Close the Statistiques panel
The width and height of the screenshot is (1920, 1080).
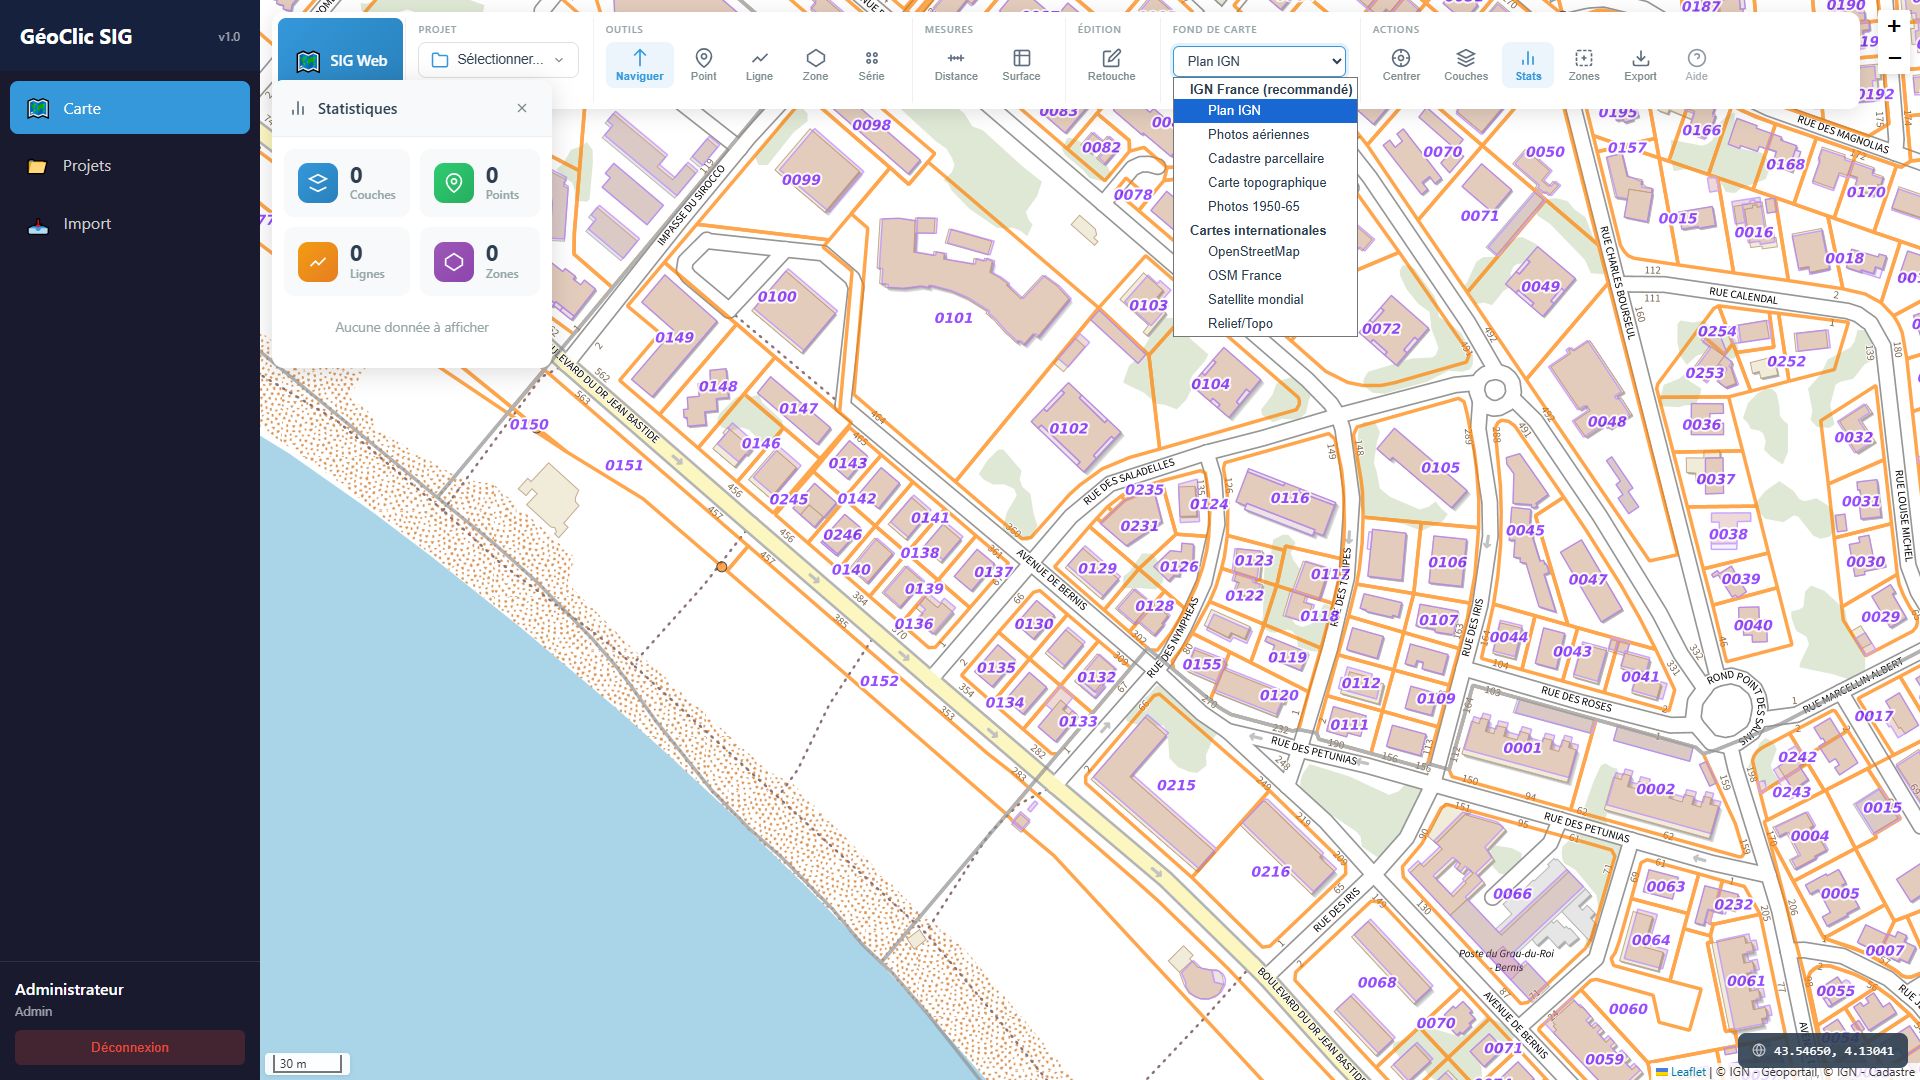pos(521,108)
